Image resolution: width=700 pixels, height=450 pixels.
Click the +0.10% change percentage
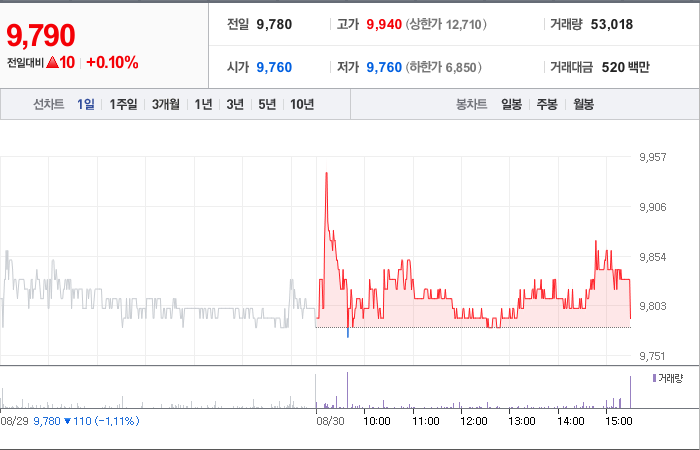112,62
